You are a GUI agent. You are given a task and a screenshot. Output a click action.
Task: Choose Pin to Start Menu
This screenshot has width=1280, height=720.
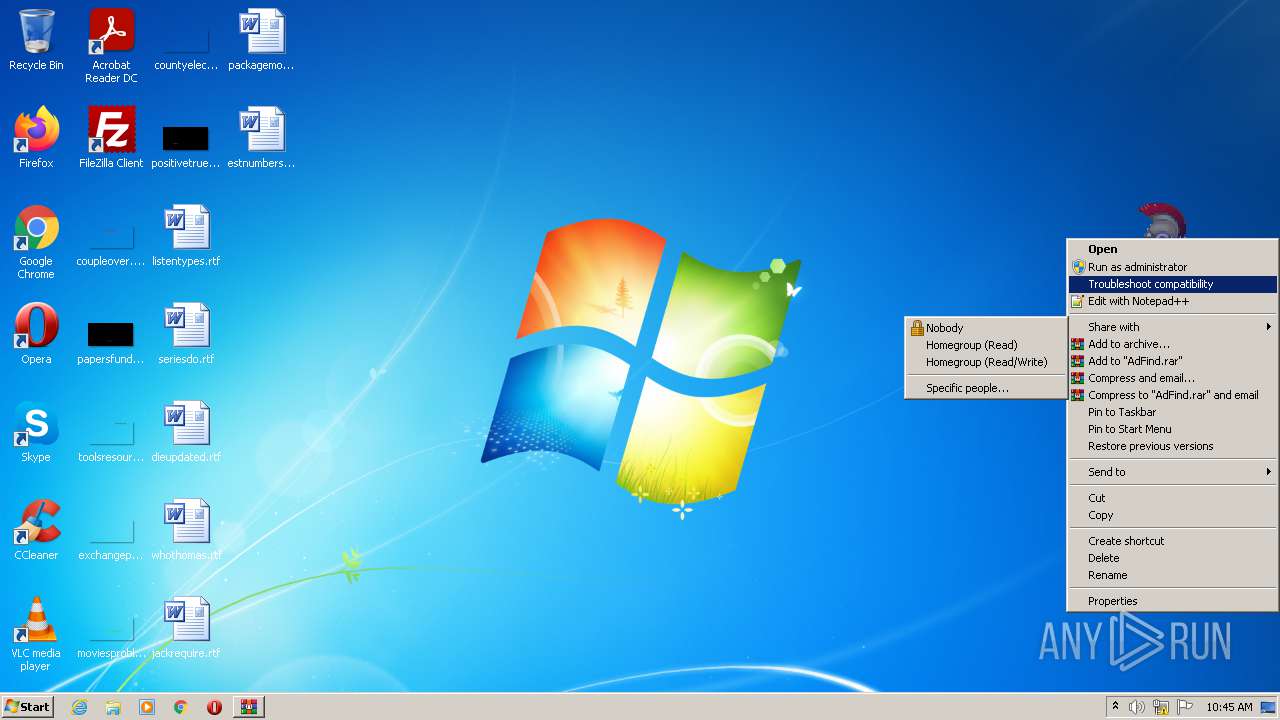pos(1173,429)
